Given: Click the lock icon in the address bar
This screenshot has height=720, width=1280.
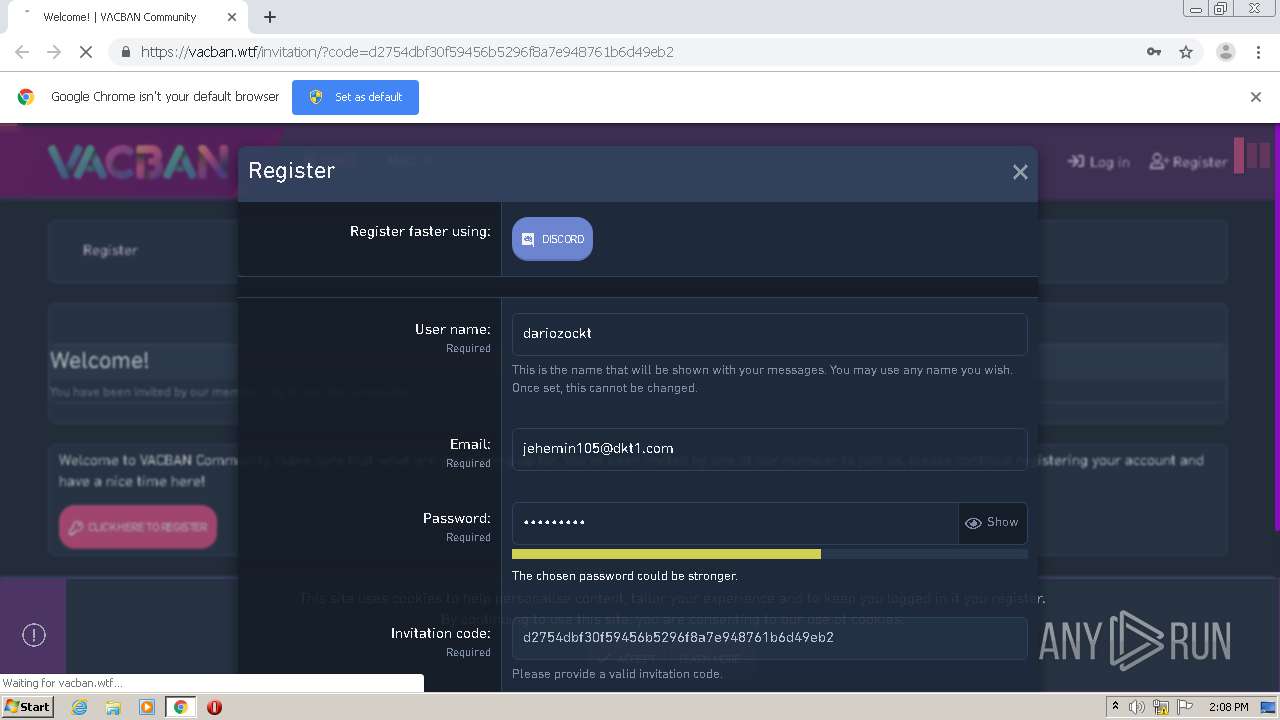Looking at the screenshot, I should pos(125,52).
